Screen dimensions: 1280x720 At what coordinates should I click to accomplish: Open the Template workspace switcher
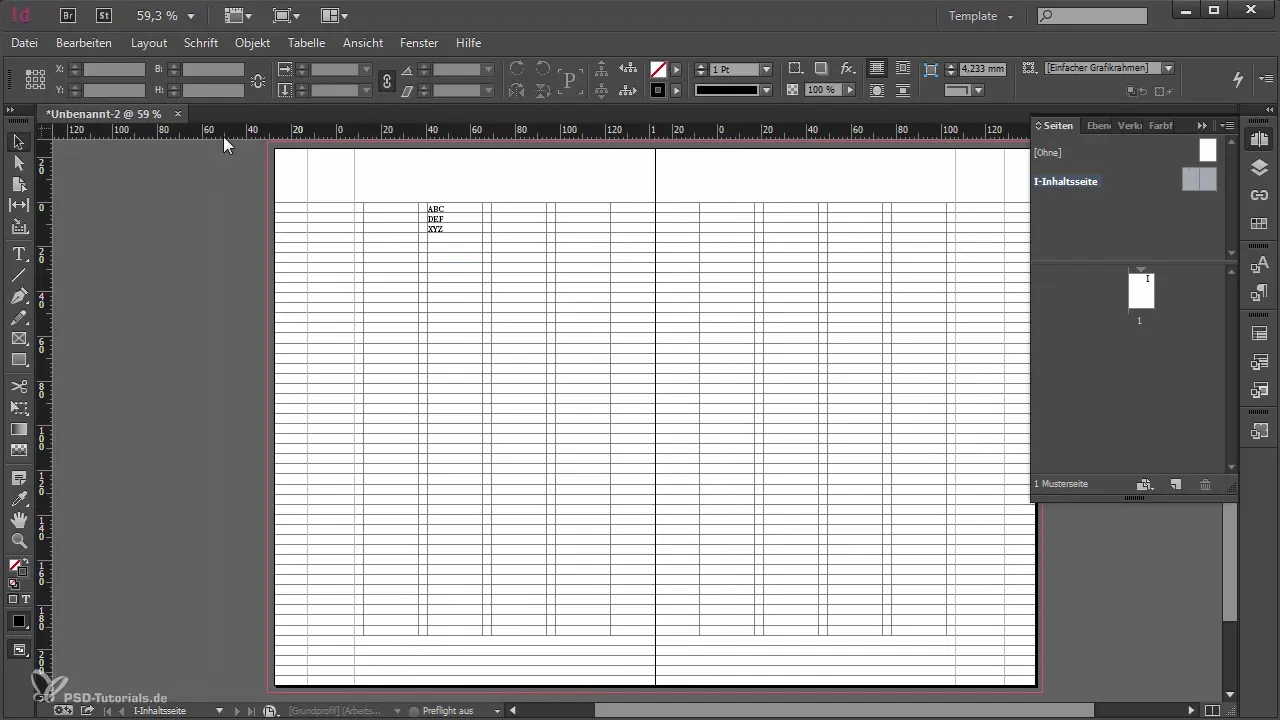981,16
